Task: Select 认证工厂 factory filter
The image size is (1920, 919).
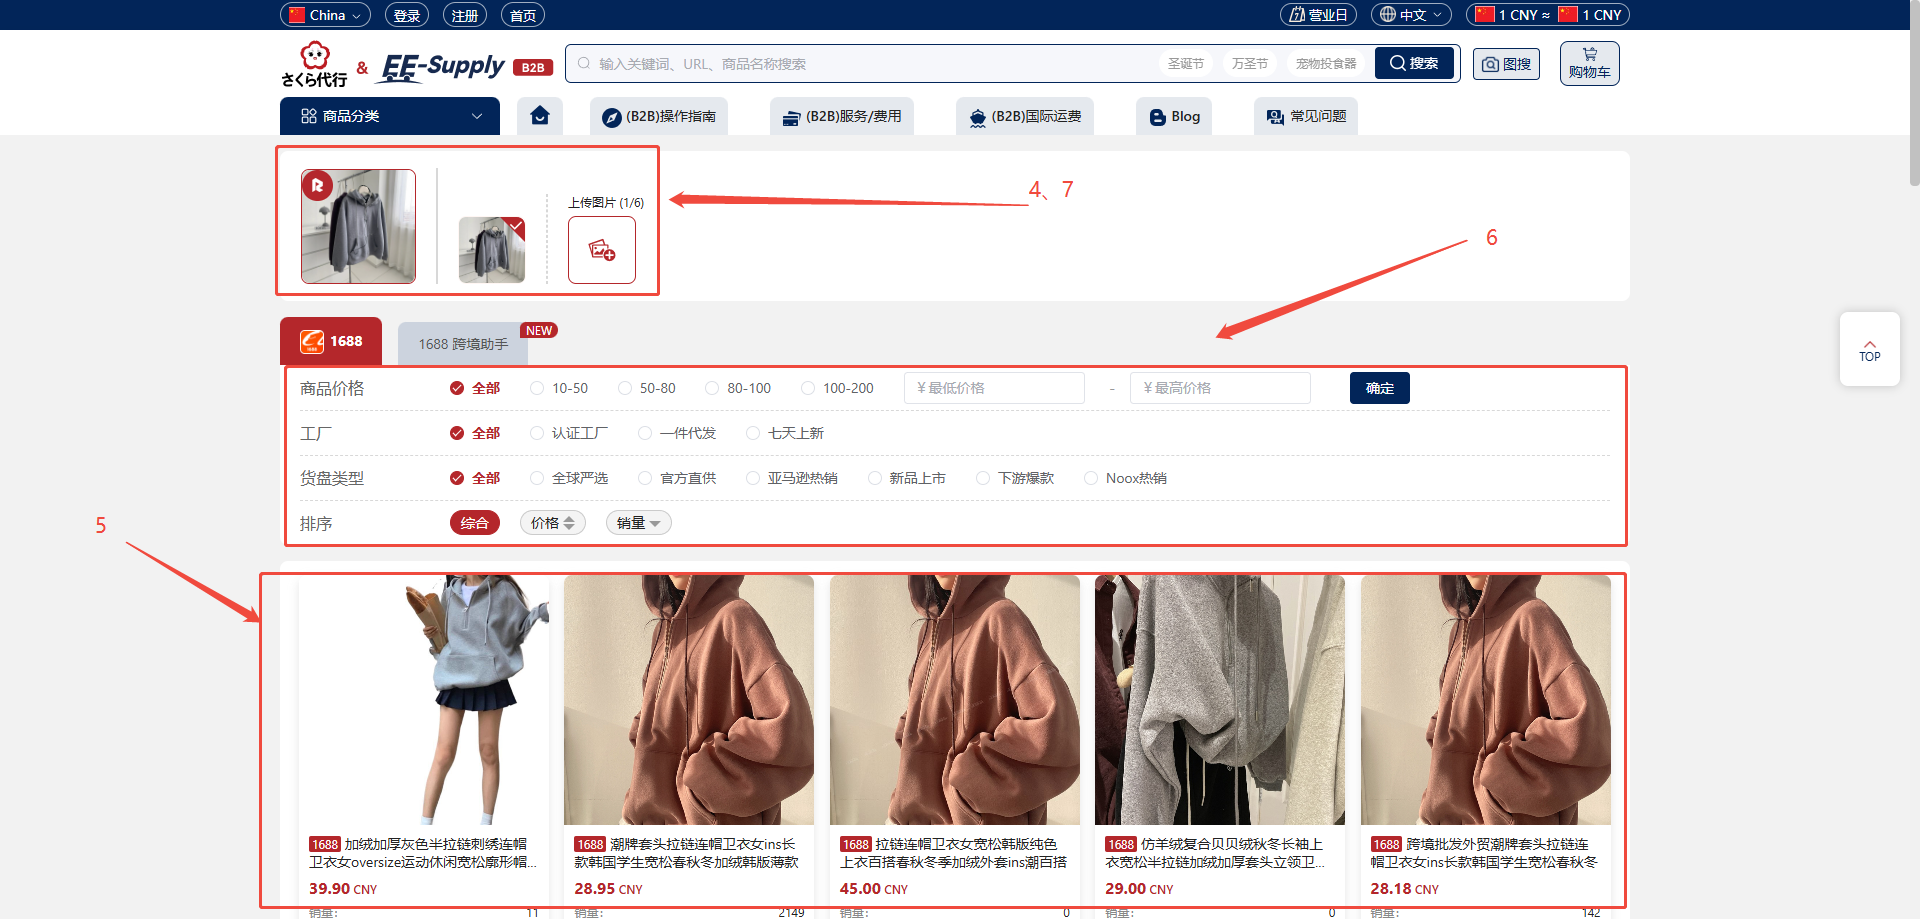Action: (x=569, y=433)
